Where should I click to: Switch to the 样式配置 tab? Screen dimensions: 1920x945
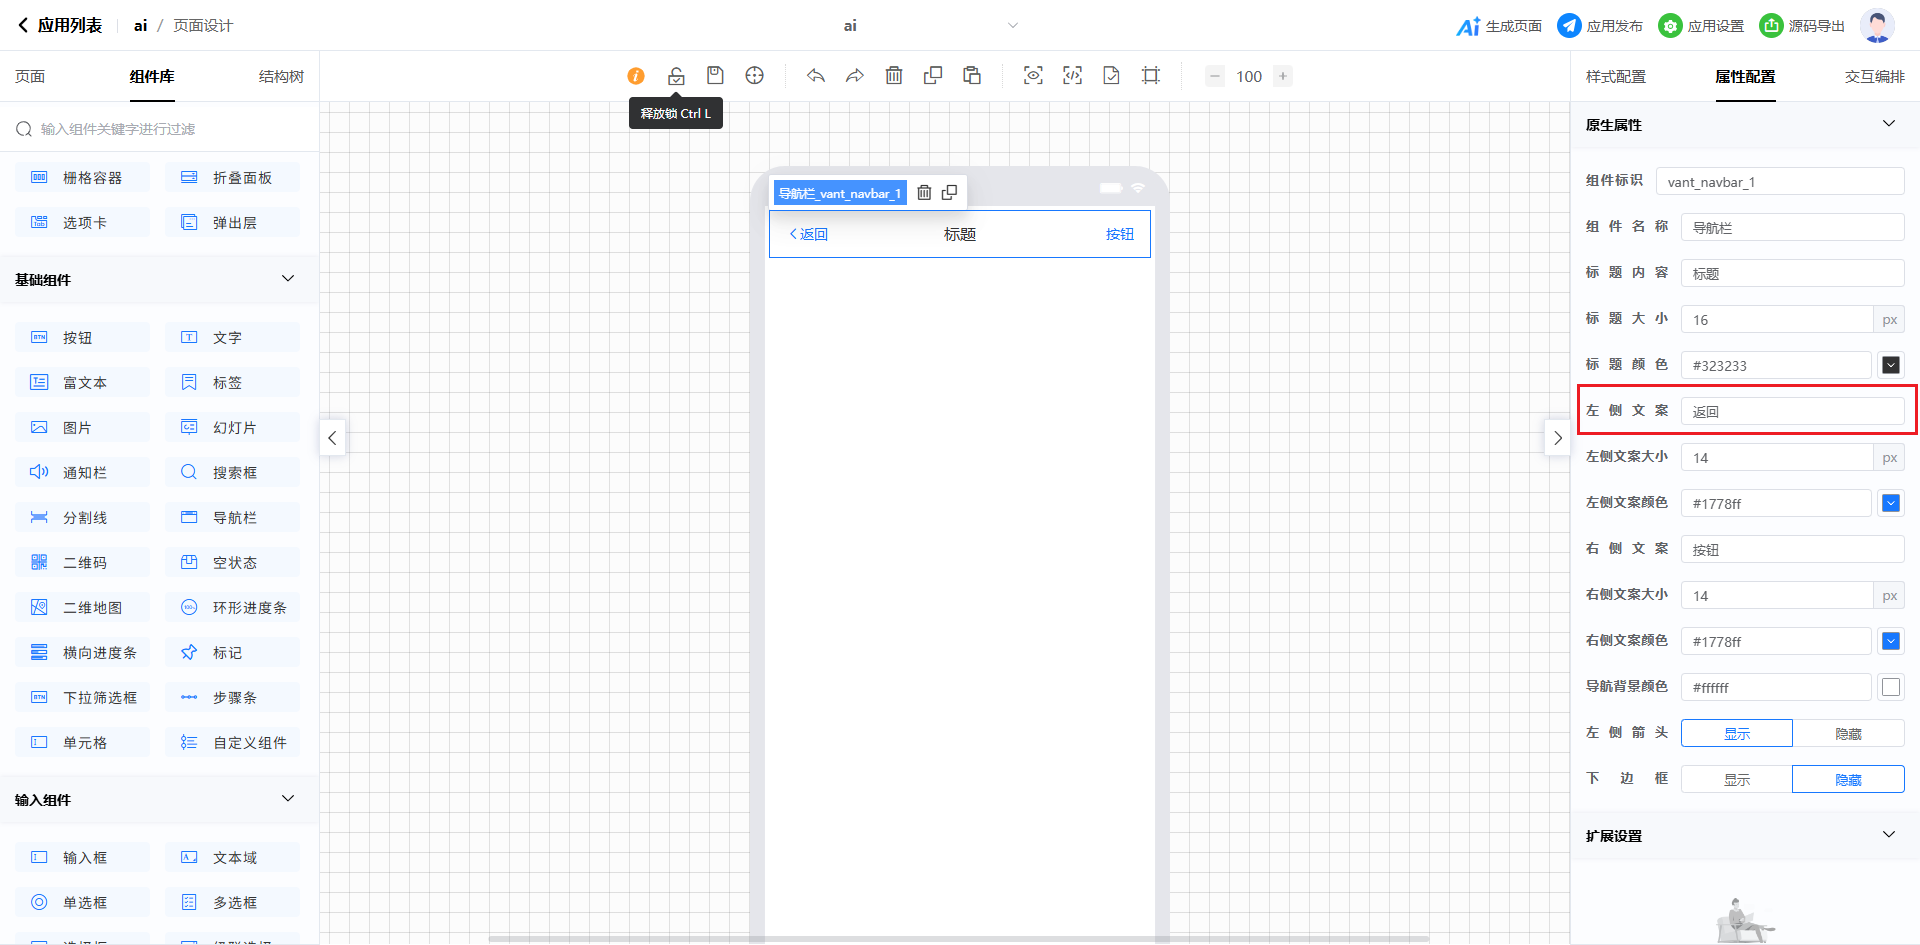click(x=1615, y=77)
